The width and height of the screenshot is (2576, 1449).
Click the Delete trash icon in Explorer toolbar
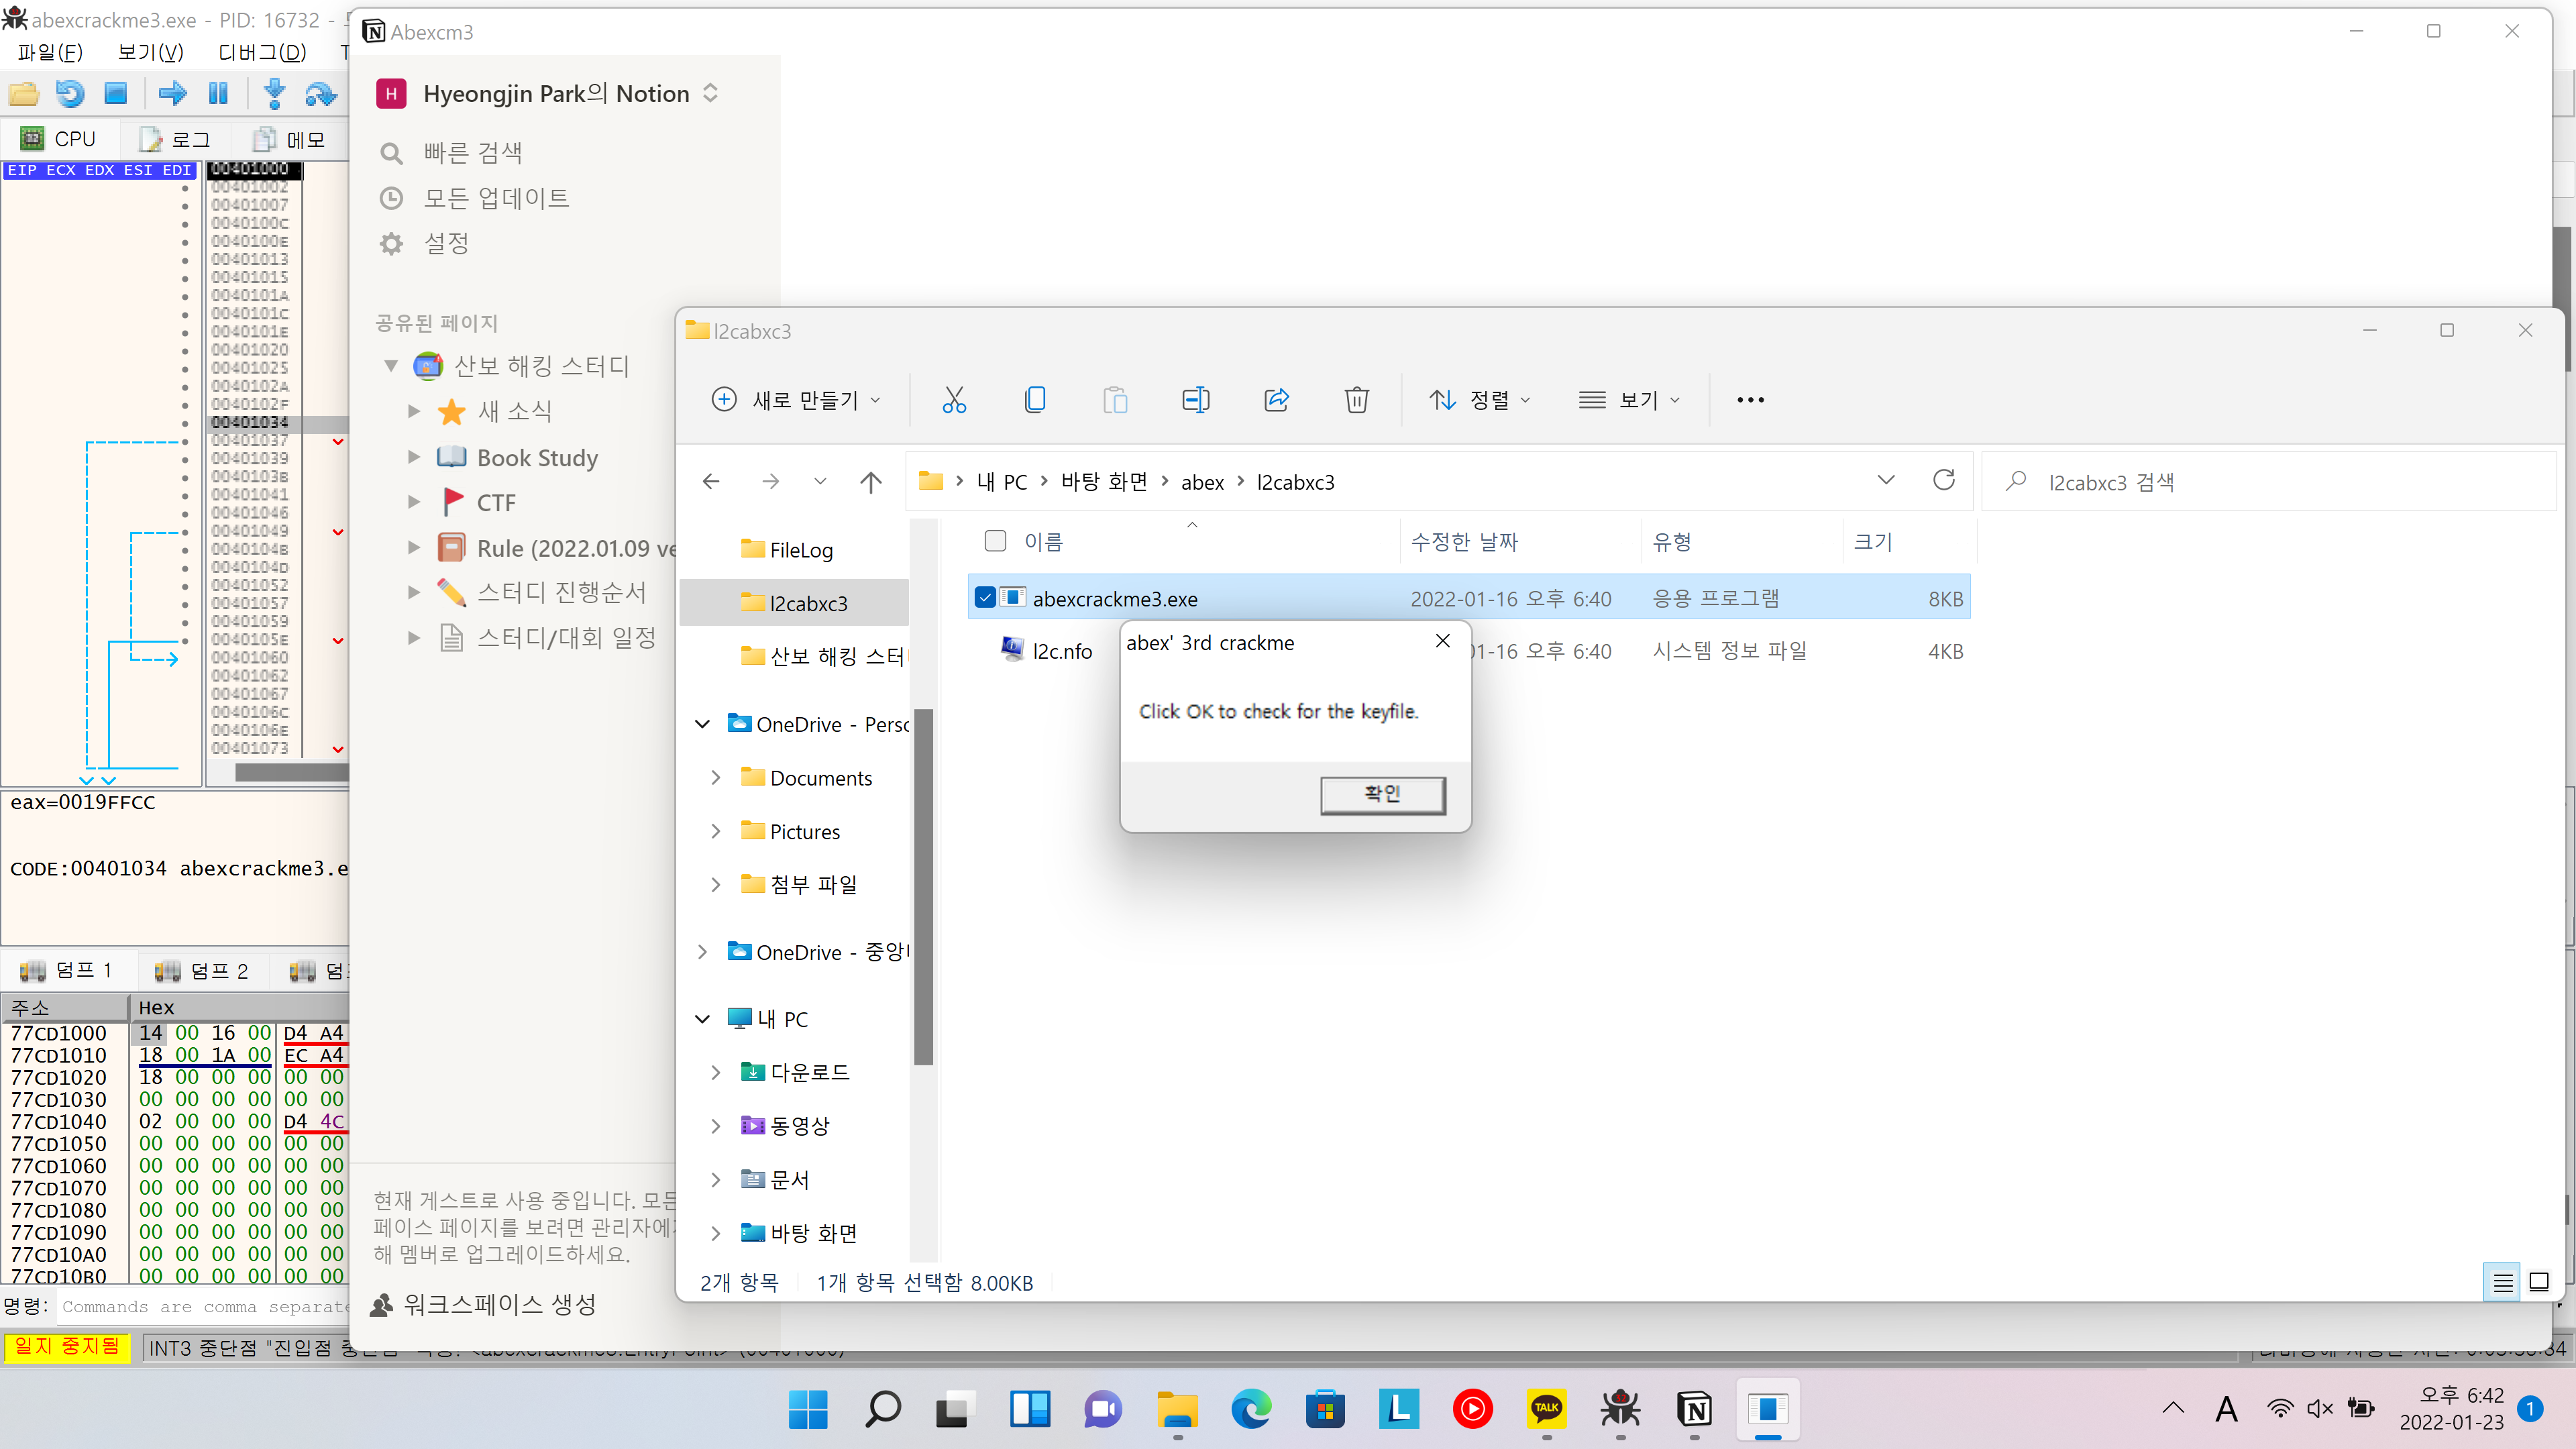1357,400
